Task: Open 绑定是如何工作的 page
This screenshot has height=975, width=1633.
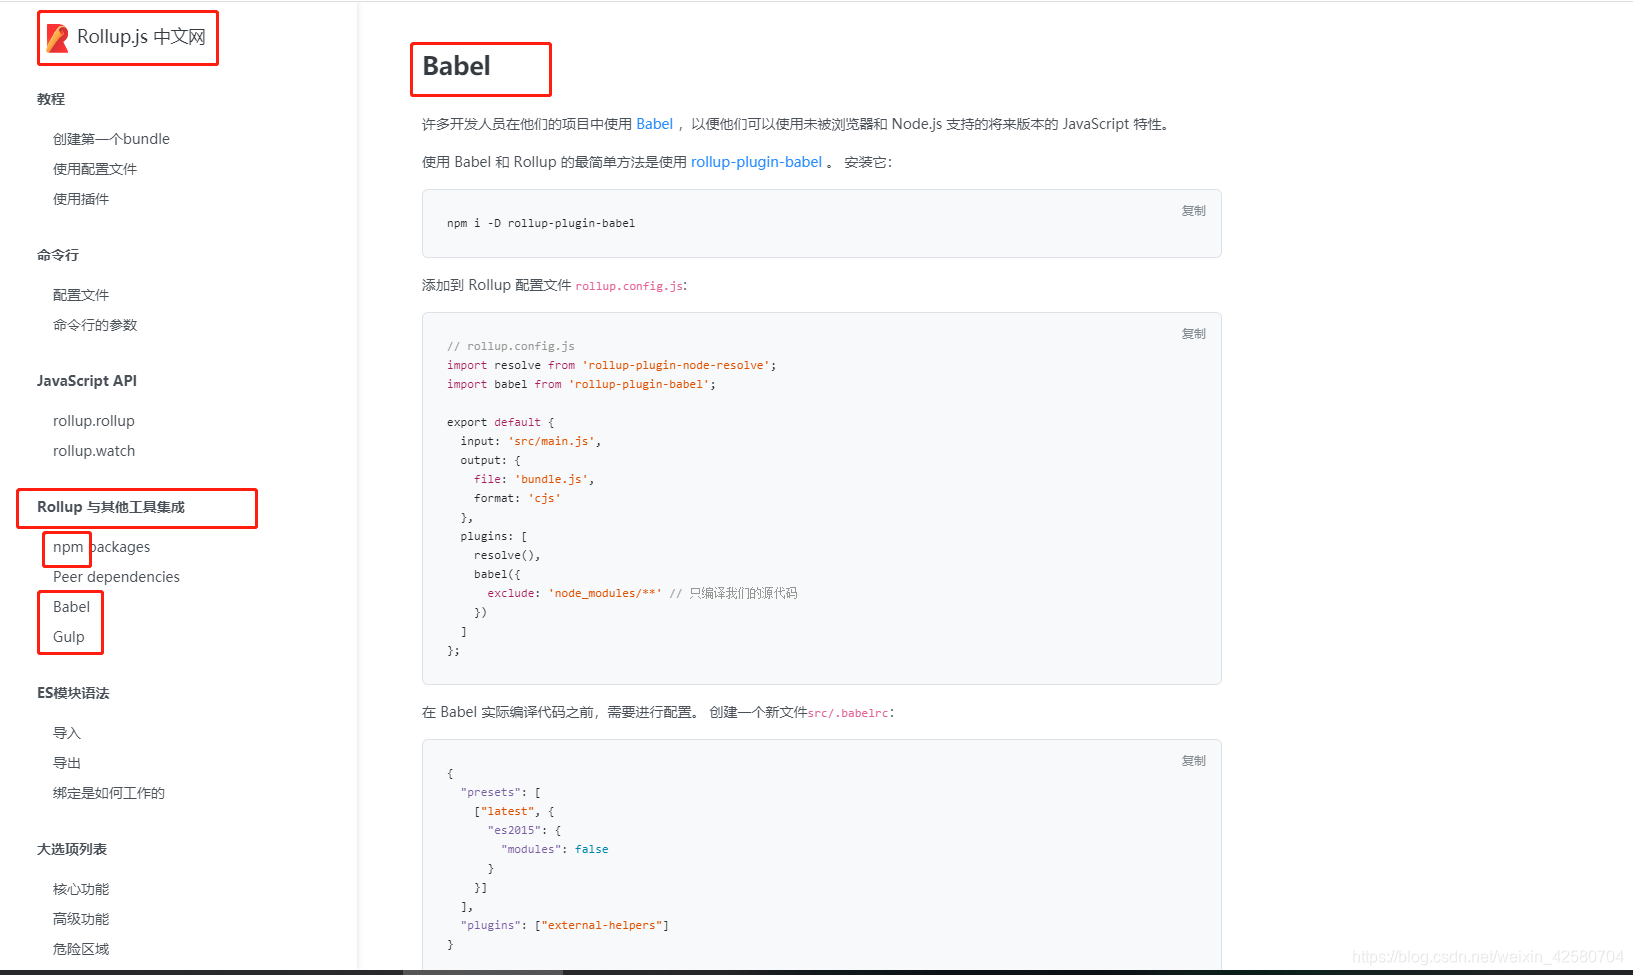Action: tap(109, 793)
